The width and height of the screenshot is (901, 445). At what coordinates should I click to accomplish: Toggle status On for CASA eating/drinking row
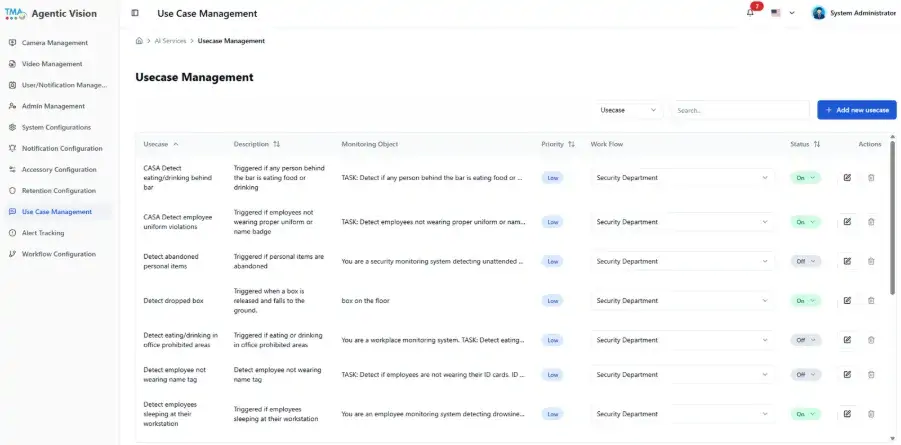[x=806, y=178]
